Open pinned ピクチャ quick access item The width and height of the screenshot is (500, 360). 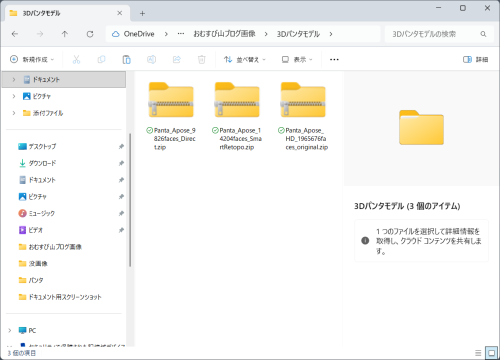click(37, 197)
